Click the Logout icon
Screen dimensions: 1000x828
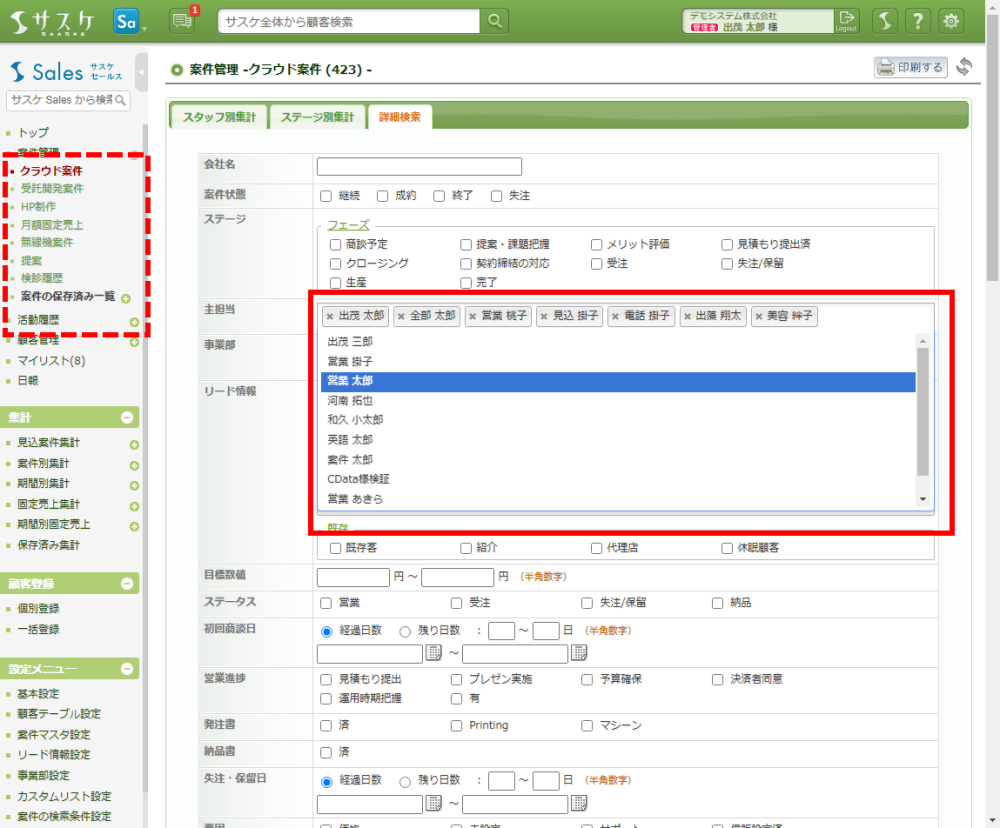847,21
